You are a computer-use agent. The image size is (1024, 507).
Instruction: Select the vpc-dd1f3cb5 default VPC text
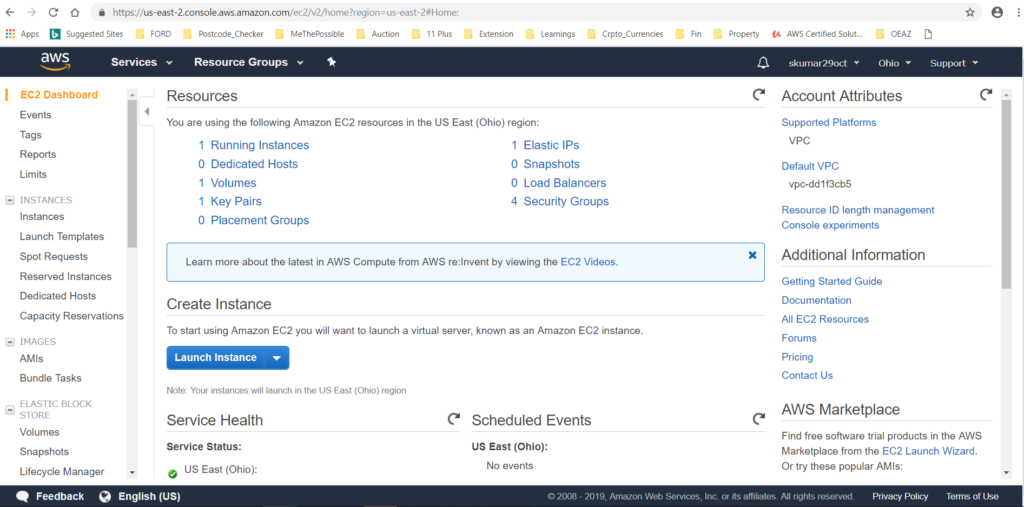tap(820, 184)
